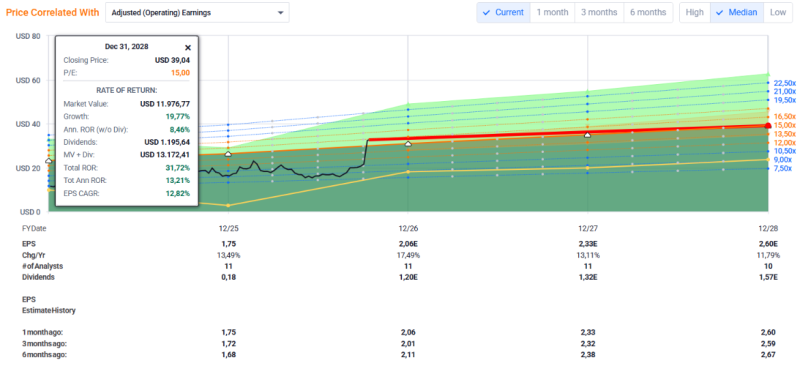
Task: Click the 12/26 fiscal year date
Action: [x=408, y=228]
